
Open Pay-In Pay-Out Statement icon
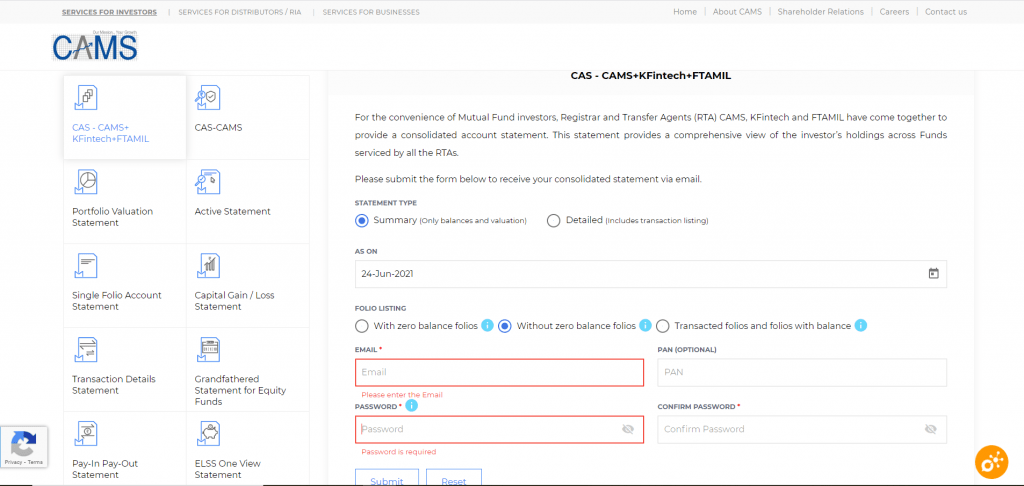coord(86,434)
